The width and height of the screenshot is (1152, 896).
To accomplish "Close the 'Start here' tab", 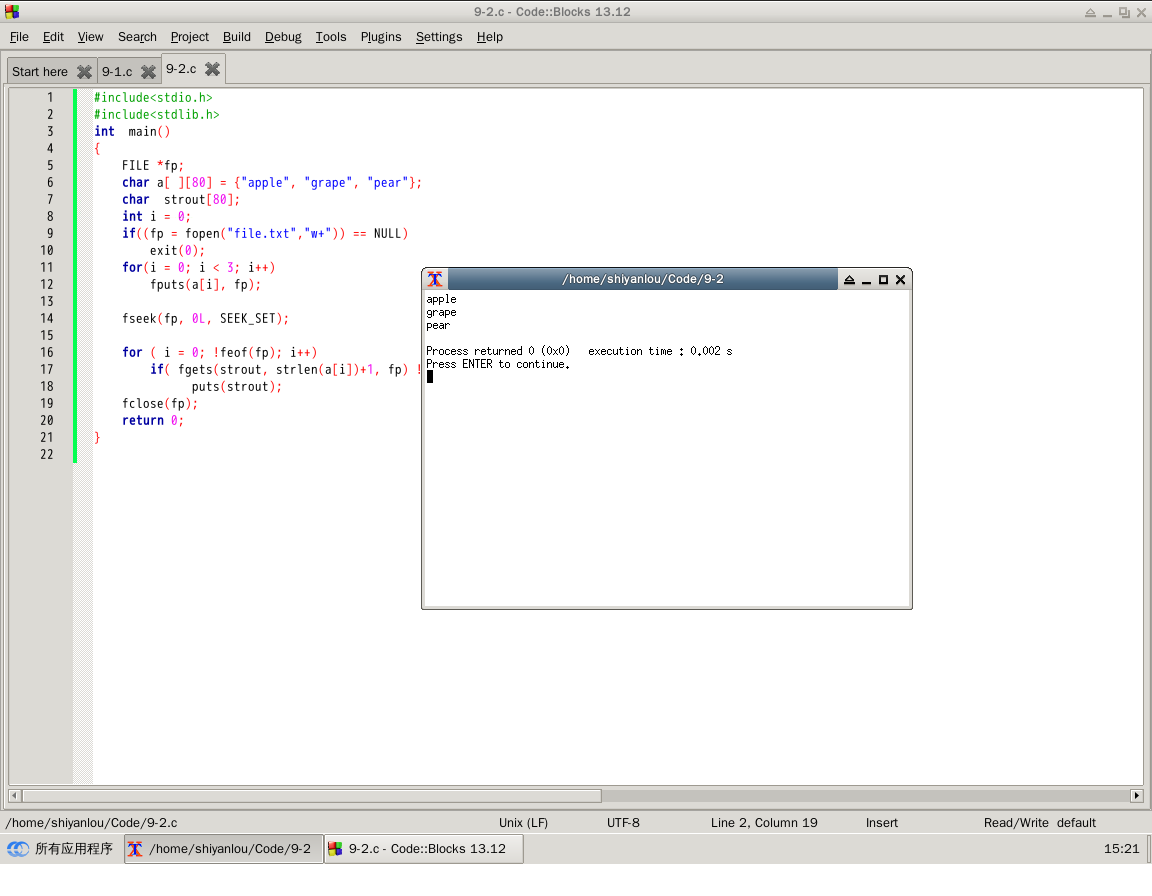I will point(84,71).
